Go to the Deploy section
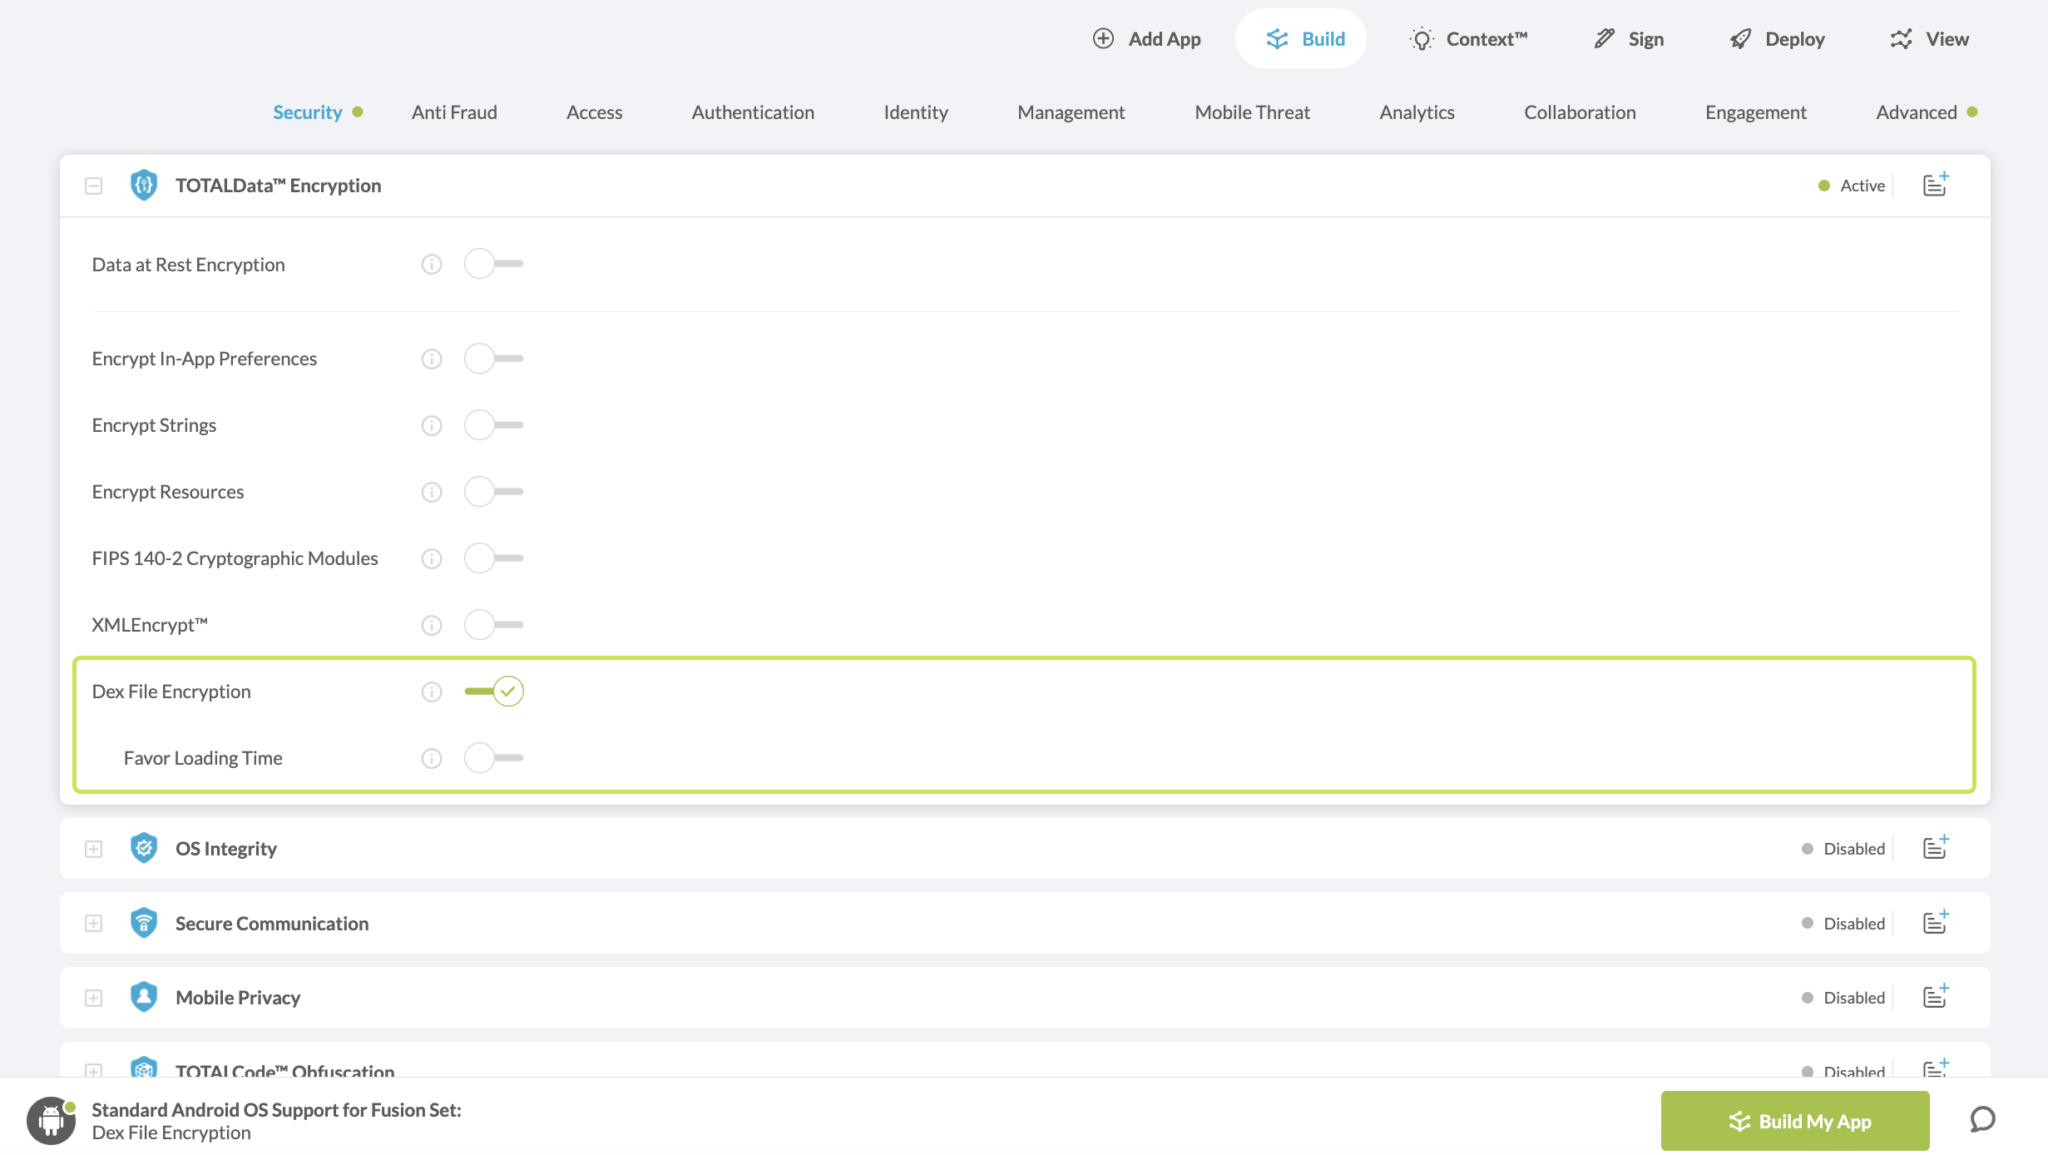2048x1155 pixels. click(1776, 38)
